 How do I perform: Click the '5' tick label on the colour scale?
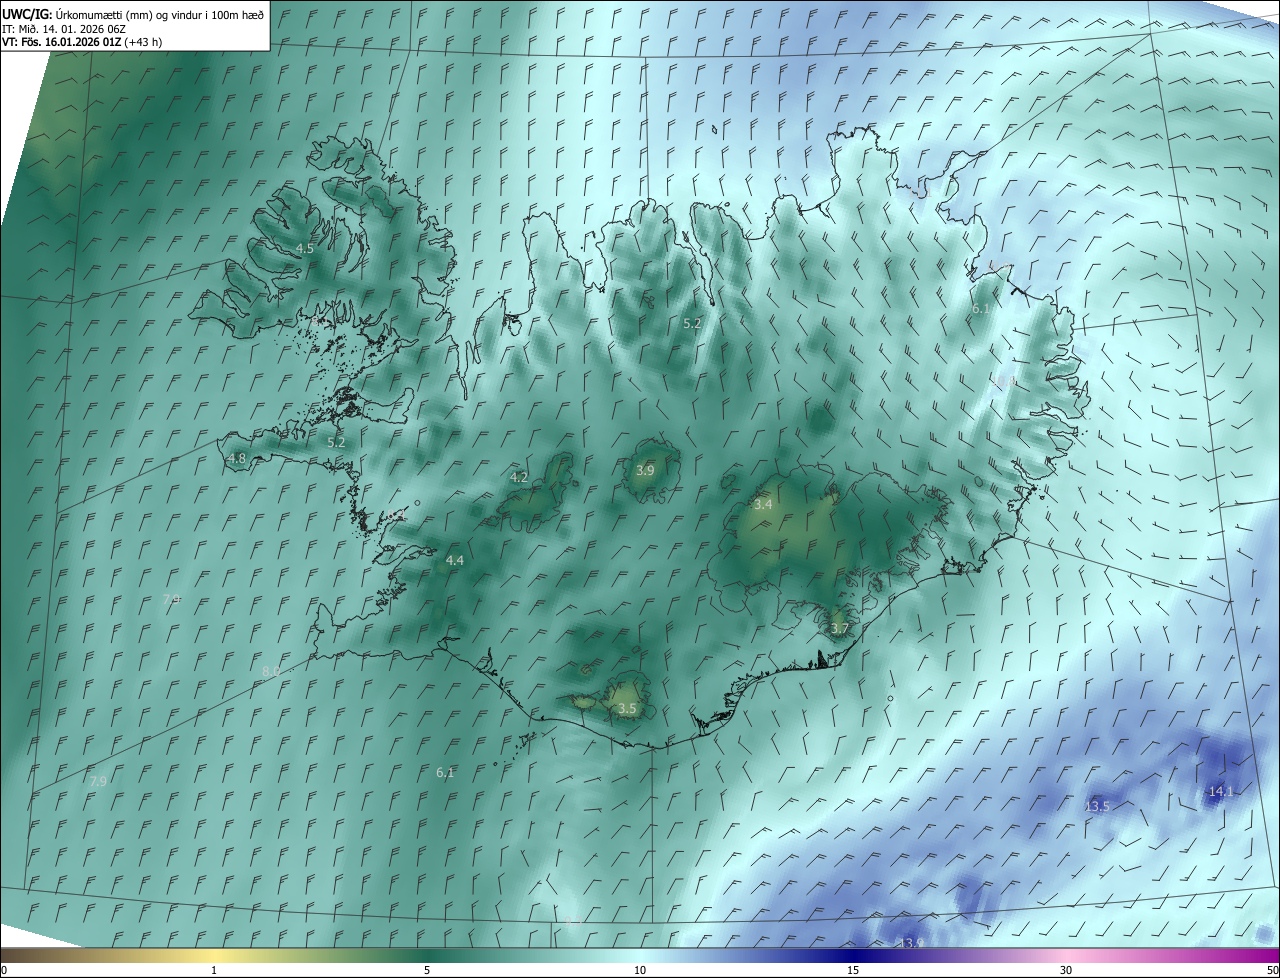coord(427,970)
